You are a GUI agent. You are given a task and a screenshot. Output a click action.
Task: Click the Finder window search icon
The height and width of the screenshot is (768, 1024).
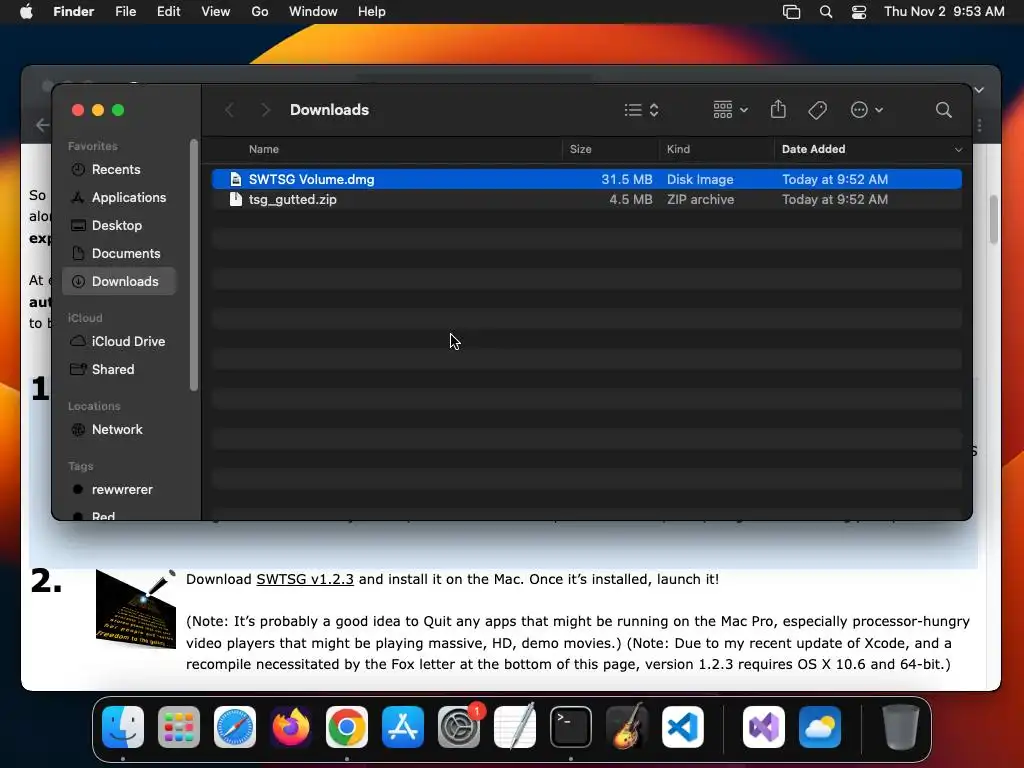click(944, 110)
